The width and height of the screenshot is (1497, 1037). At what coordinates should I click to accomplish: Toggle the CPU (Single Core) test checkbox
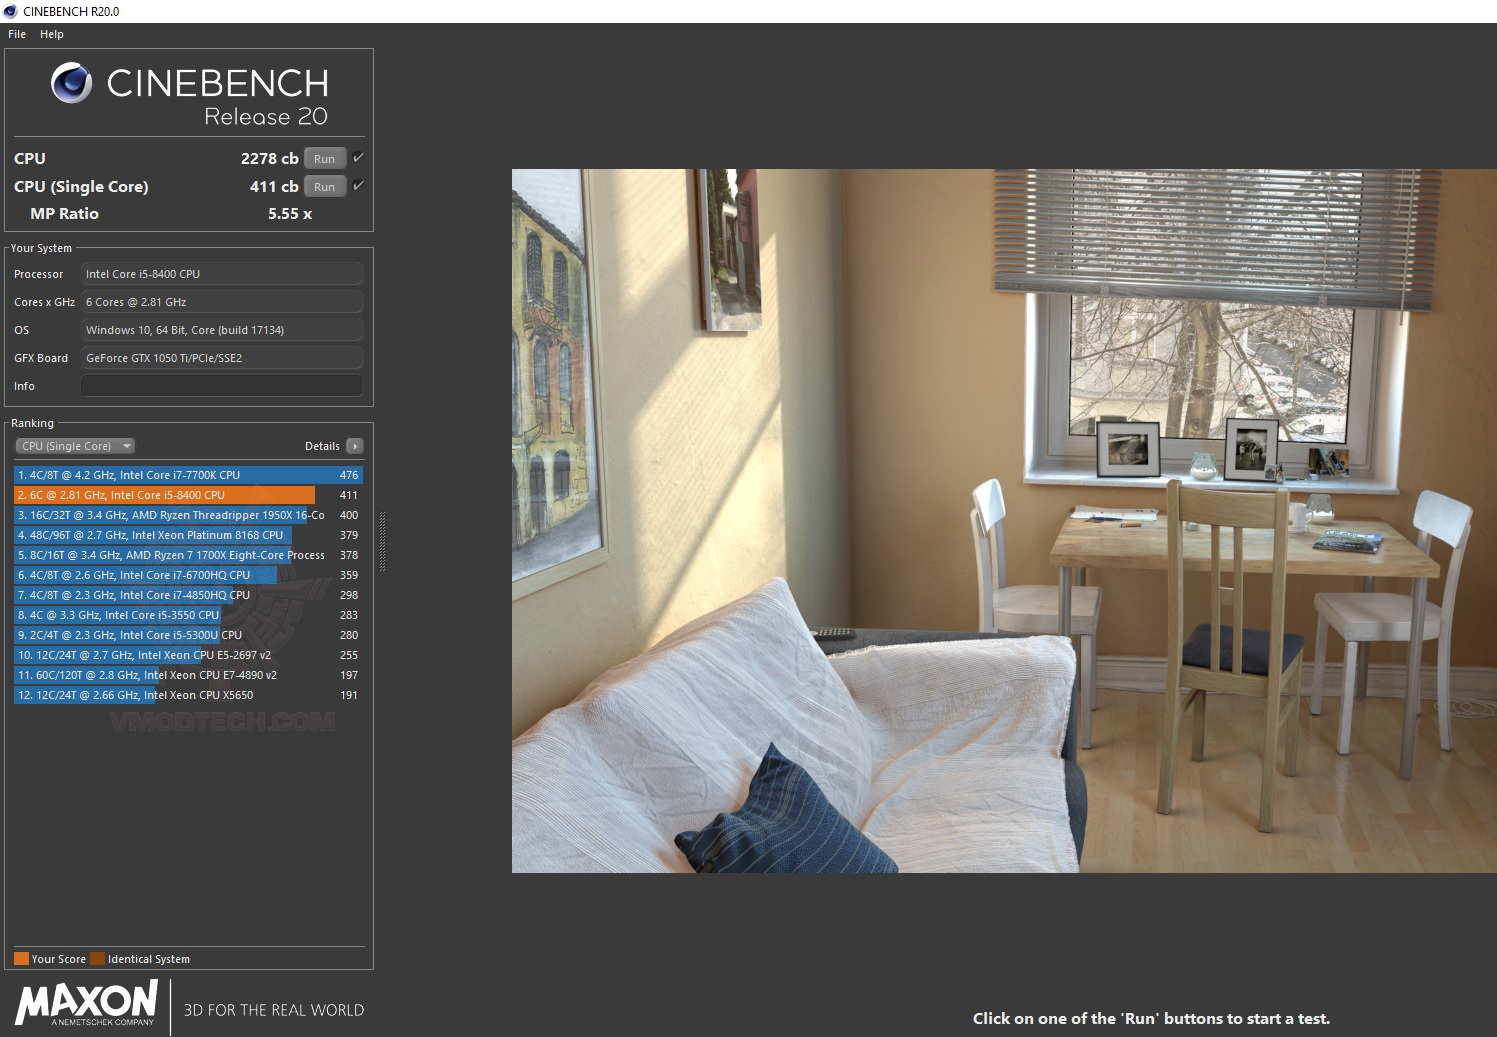358,186
